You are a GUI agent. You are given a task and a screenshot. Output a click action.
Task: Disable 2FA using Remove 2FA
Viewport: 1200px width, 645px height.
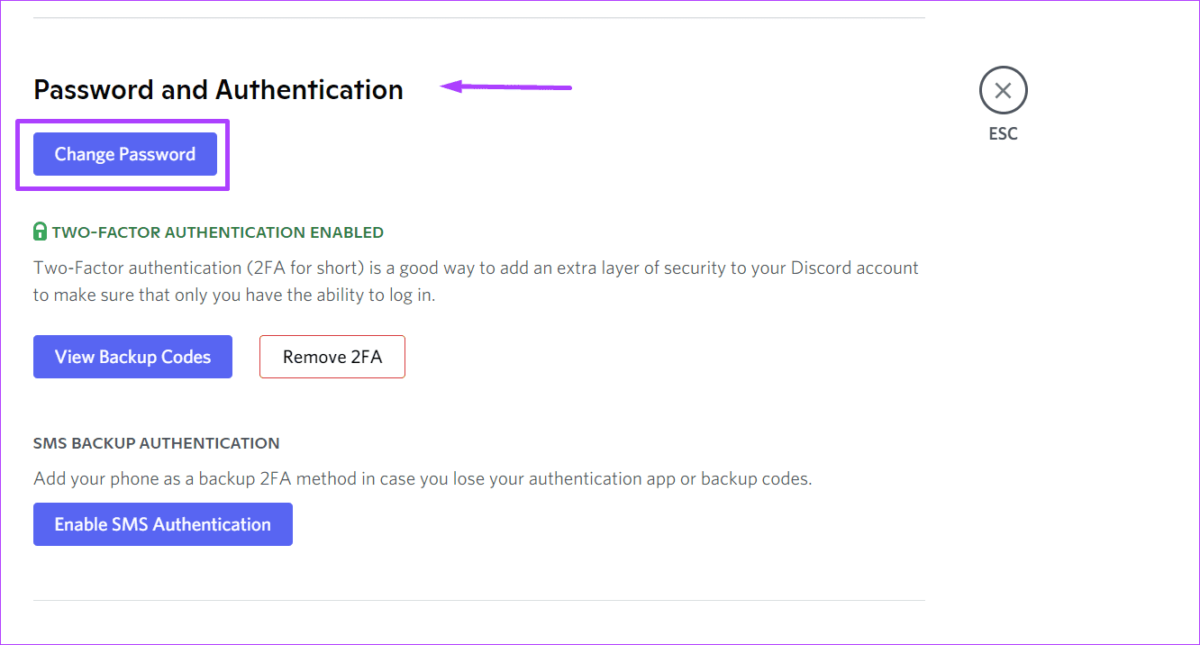pos(332,356)
